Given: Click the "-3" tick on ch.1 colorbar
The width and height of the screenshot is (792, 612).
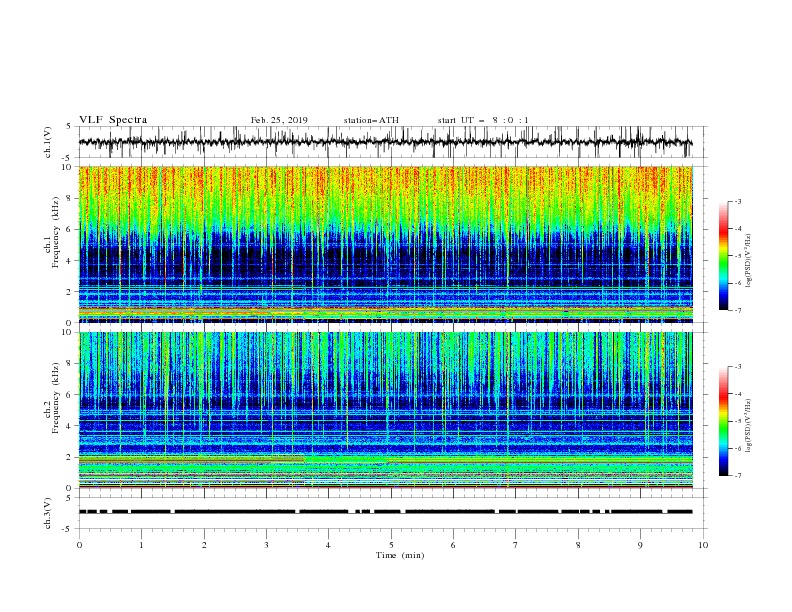Looking at the screenshot, I should 737,201.
